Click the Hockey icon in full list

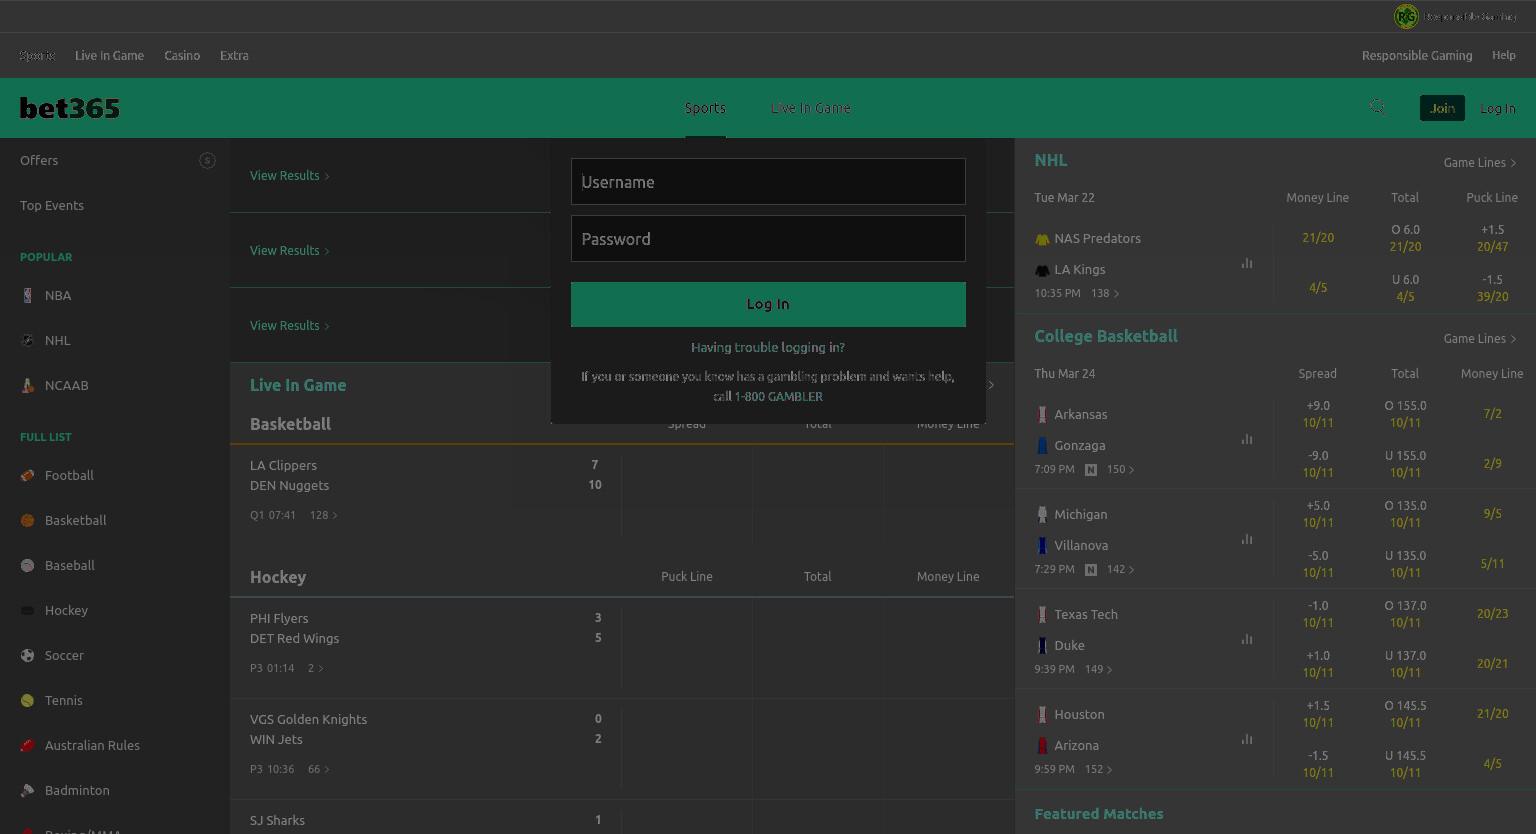(x=27, y=610)
